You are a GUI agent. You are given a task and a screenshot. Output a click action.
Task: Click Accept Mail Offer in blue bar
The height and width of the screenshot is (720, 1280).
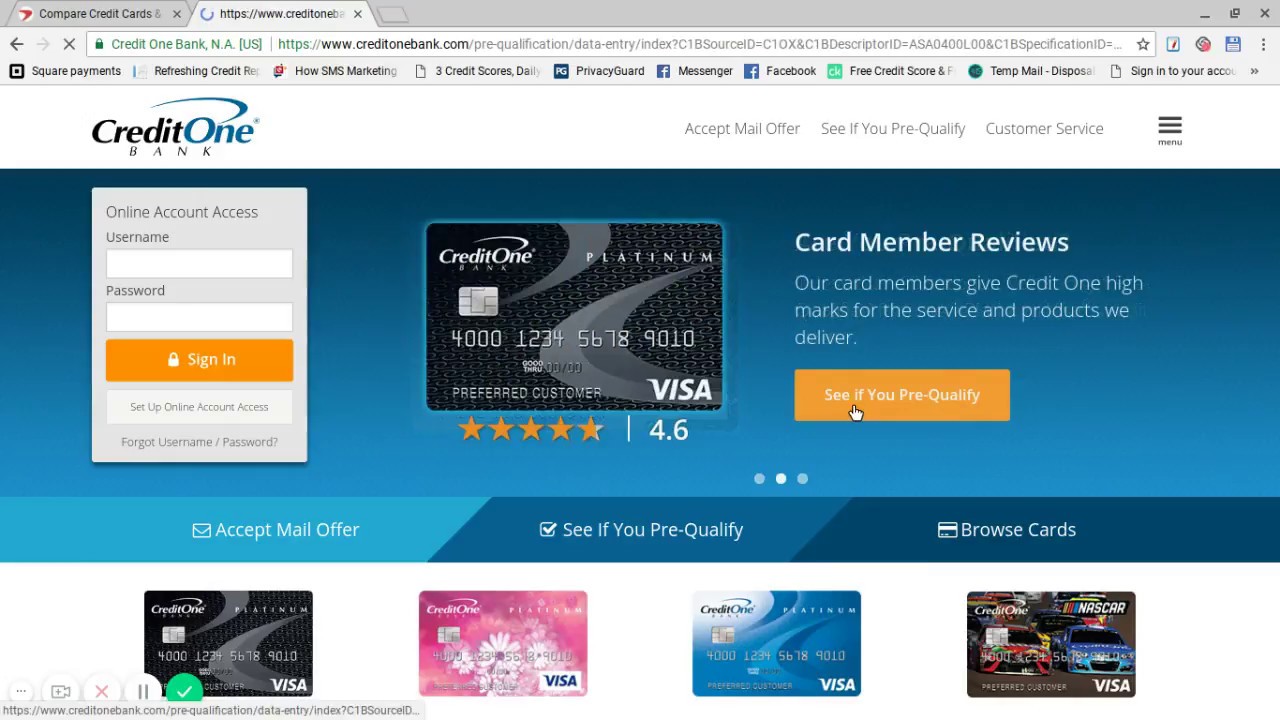tap(276, 530)
